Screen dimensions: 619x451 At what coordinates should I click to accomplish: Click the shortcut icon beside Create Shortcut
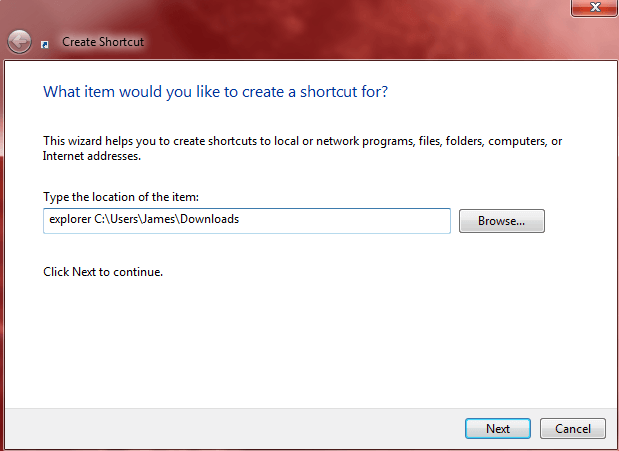45,44
